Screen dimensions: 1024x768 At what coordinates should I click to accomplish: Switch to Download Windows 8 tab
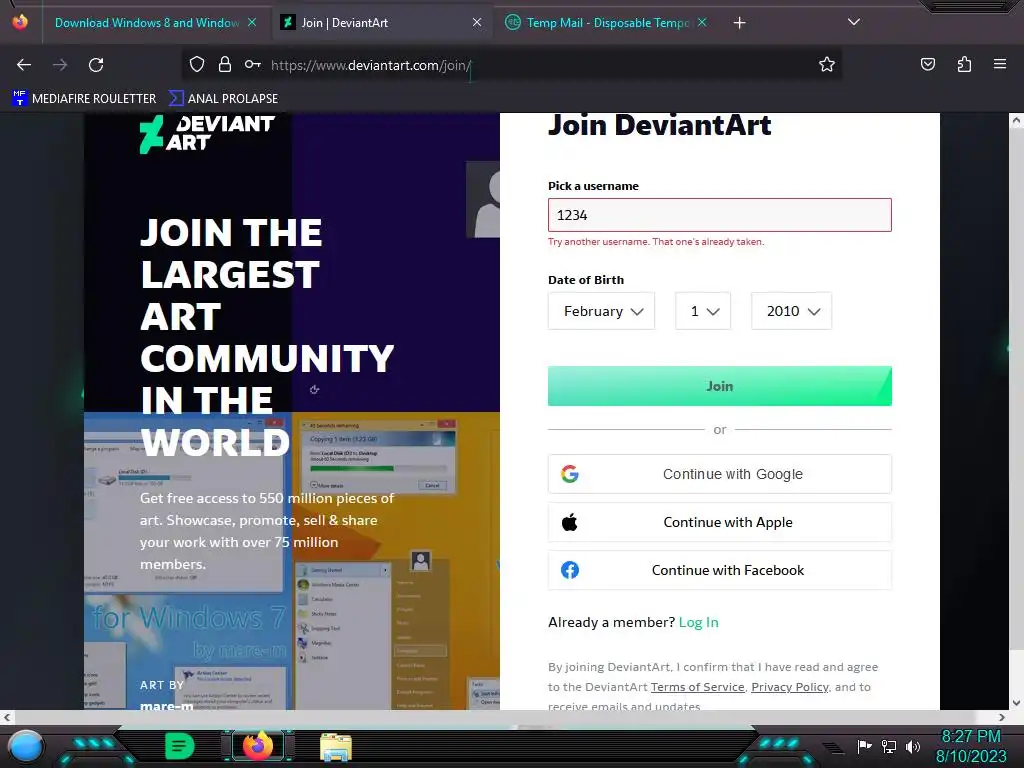[x=147, y=23]
